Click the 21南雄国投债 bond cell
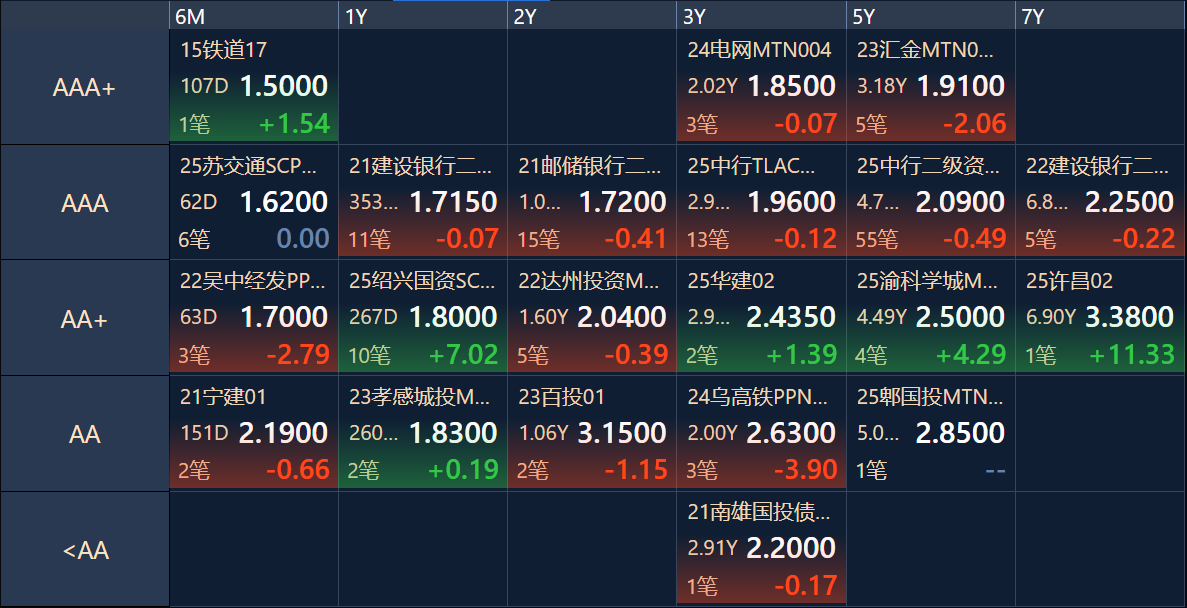This screenshot has width=1187, height=608. tap(762, 549)
